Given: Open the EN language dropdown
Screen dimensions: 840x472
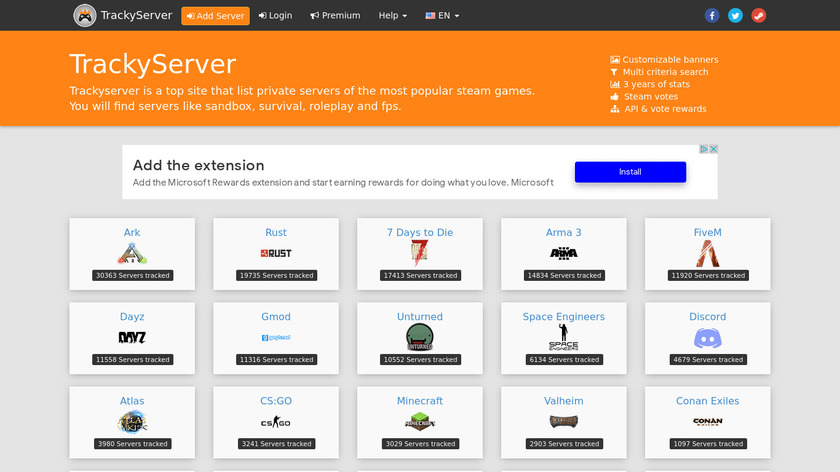Looking at the screenshot, I should click(442, 16).
